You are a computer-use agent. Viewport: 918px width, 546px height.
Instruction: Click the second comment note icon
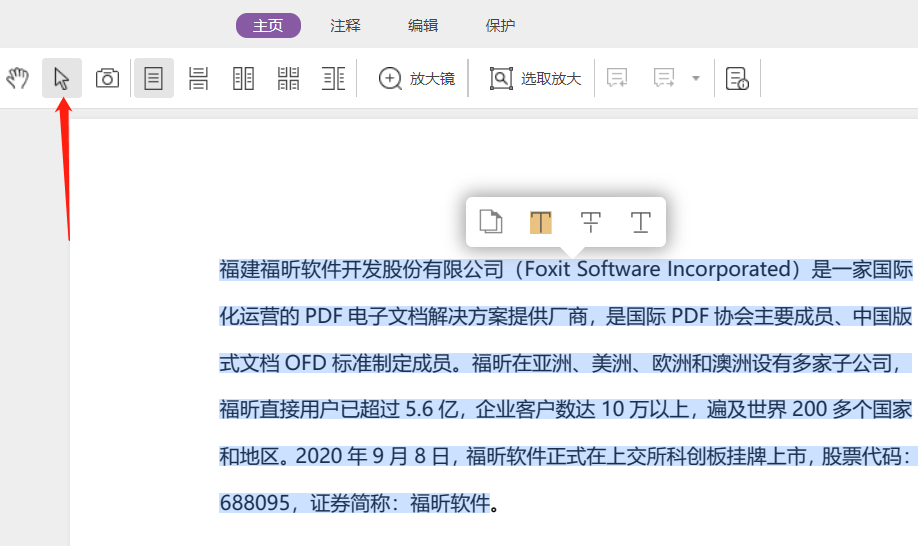coord(664,78)
